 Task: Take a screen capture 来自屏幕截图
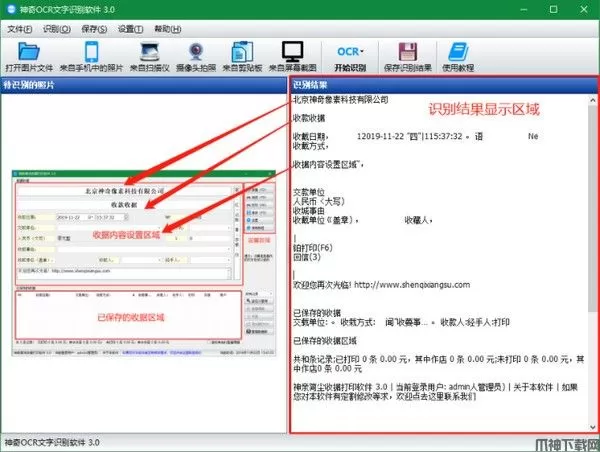pos(293,57)
